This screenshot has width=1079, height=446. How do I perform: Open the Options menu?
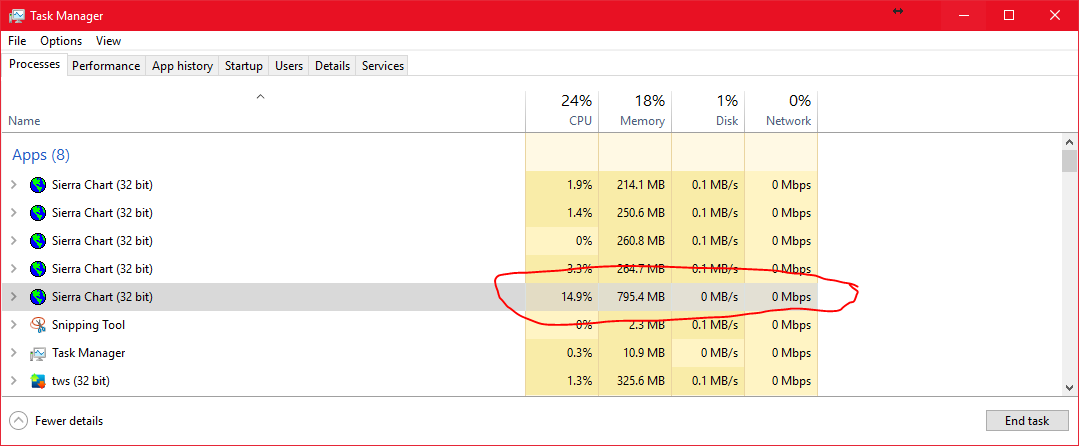pos(61,41)
